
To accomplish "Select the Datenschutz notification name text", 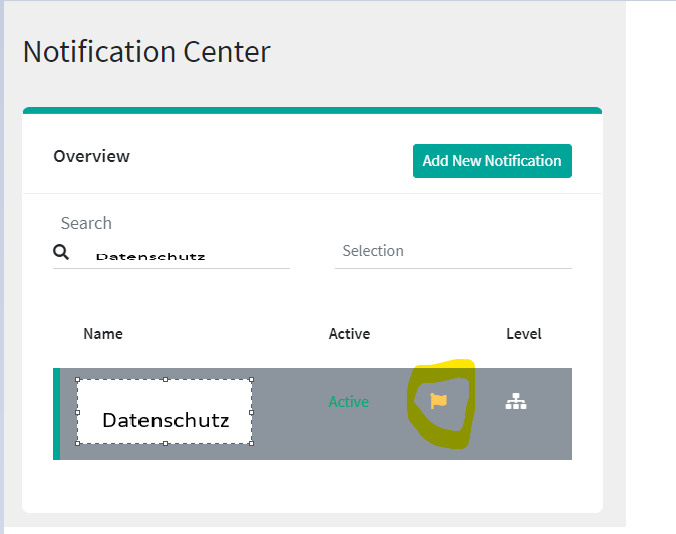I will coord(165,420).
